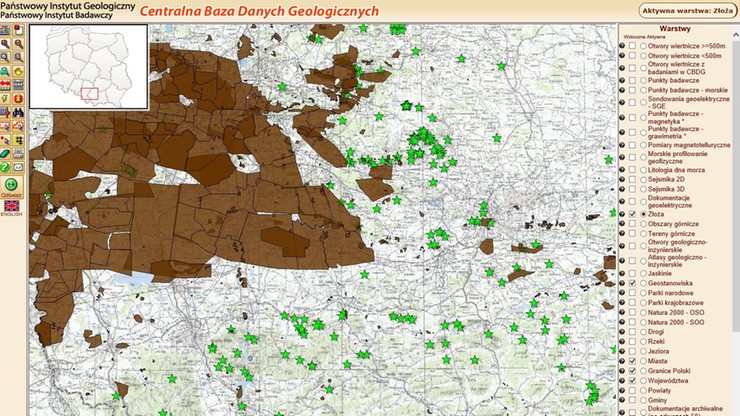
Task: Click the green Odśwież refresh button
Action: [11, 187]
